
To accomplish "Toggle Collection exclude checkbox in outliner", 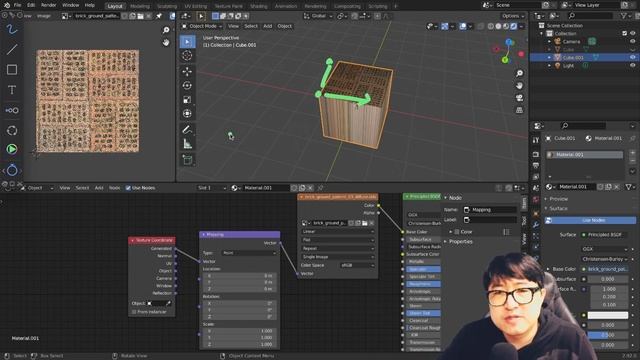I will click(x=624, y=33).
